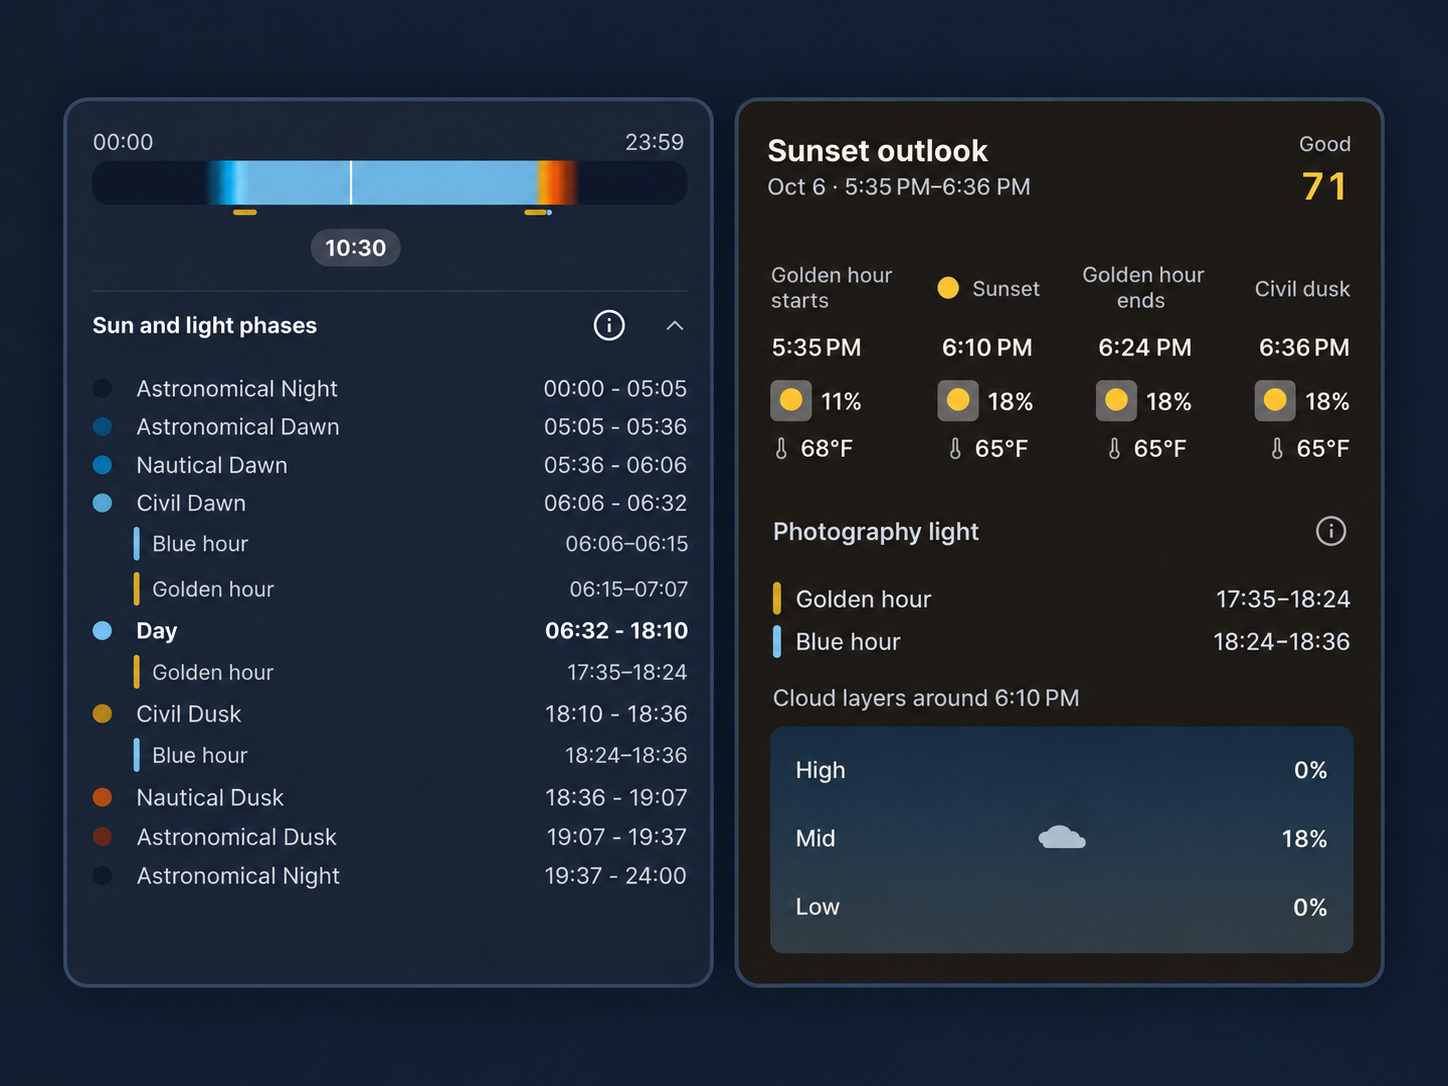Select the Astronomical Dawn row
This screenshot has width=1448, height=1086.
coord(390,427)
